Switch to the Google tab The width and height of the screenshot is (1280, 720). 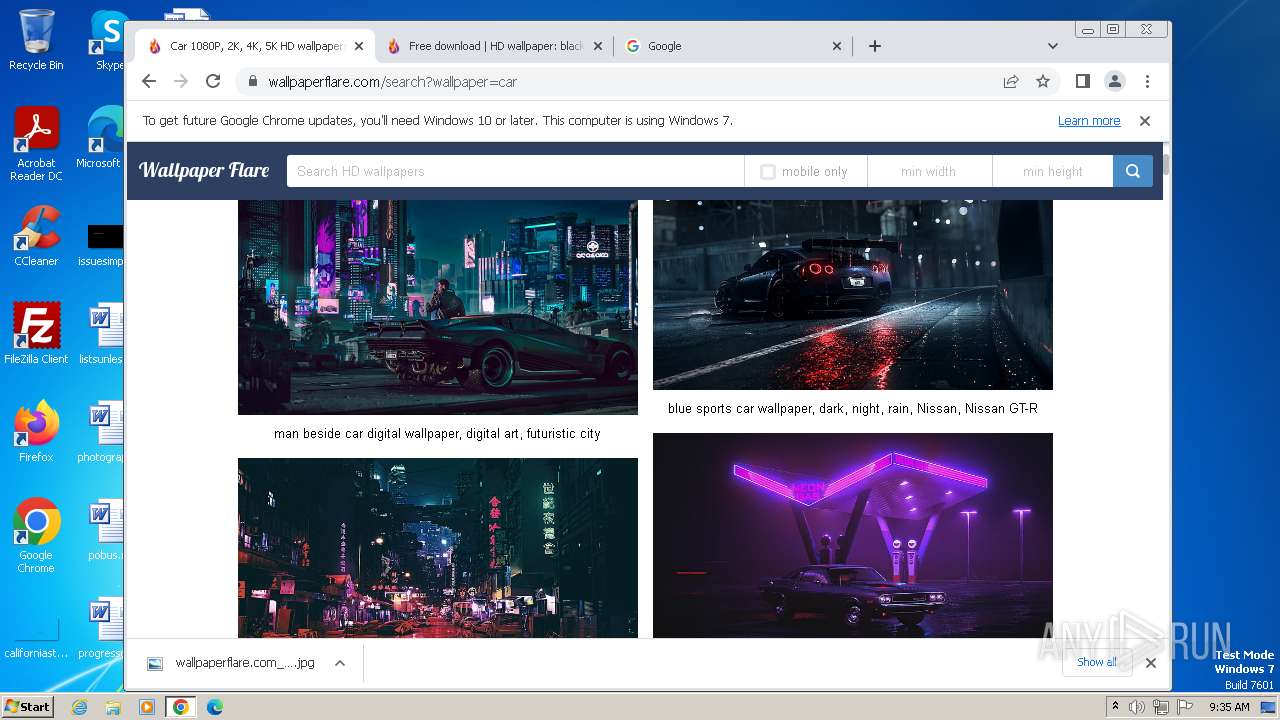point(734,46)
